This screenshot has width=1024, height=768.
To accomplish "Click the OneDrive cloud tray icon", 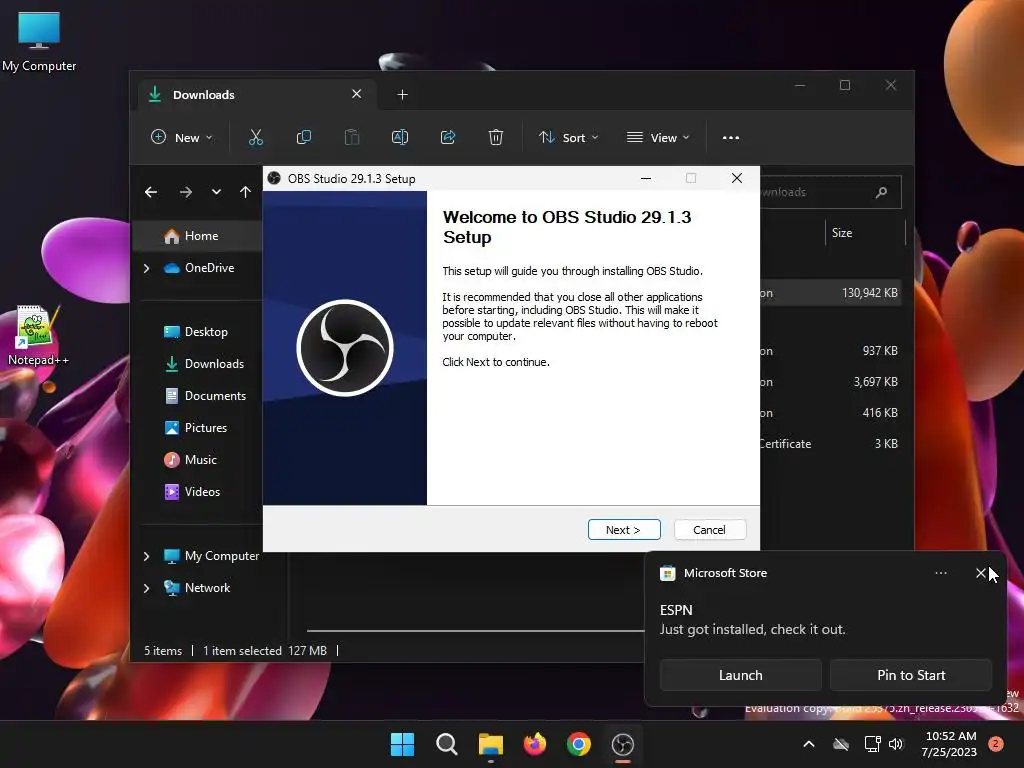I will pos(841,744).
